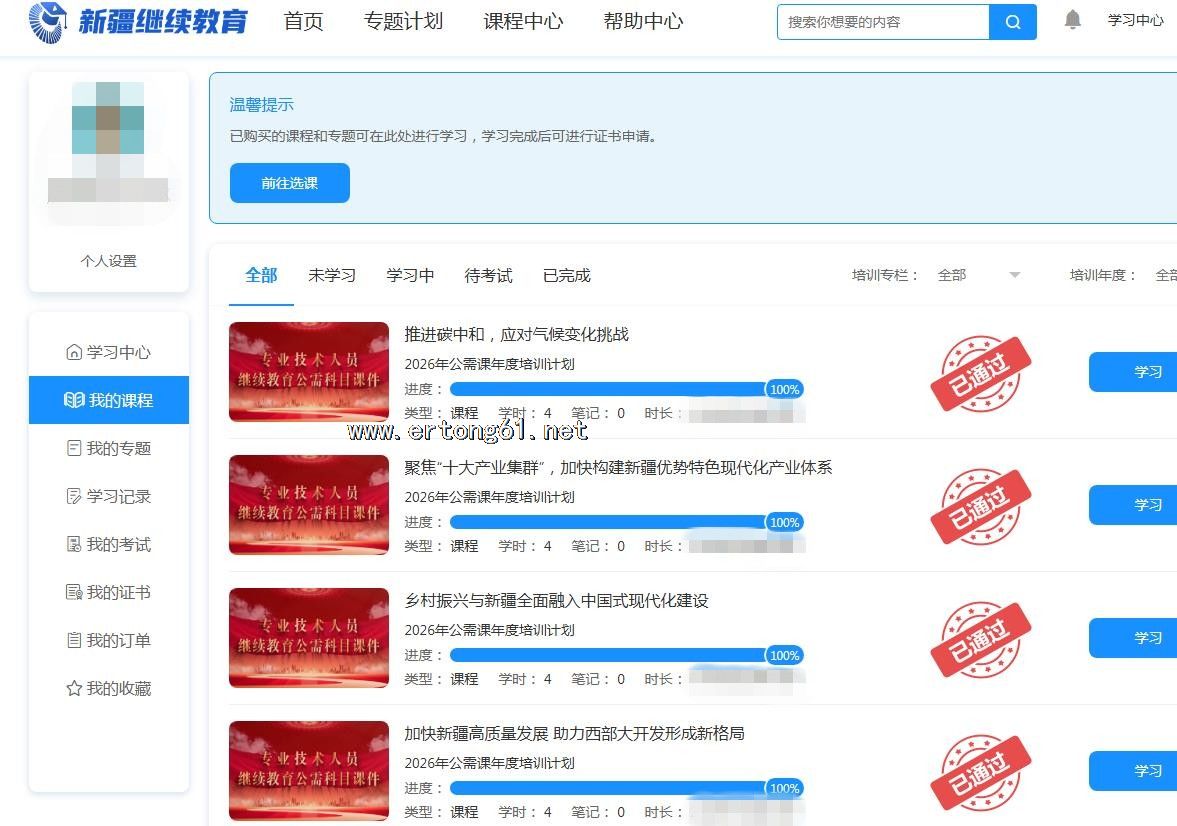Viewport: 1177px width, 826px height.
Task: Click the search input field
Action: click(883, 22)
